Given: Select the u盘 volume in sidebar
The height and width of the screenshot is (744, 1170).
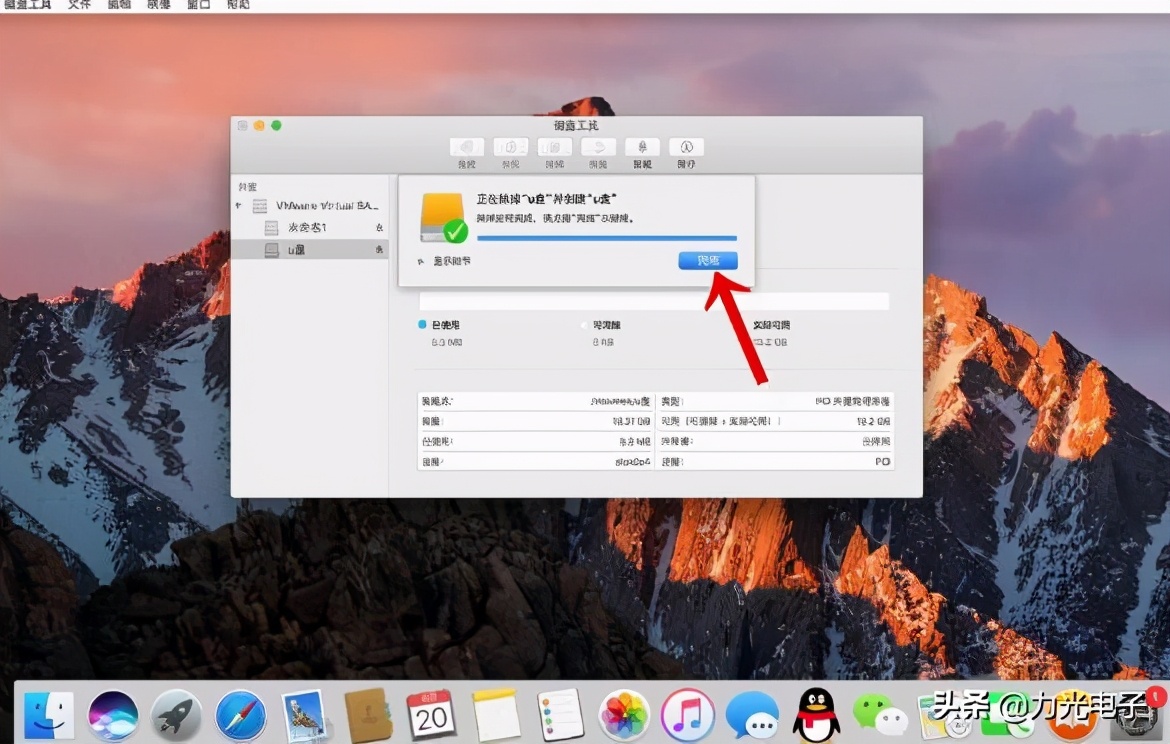Looking at the screenshot, I should [297, 250].
